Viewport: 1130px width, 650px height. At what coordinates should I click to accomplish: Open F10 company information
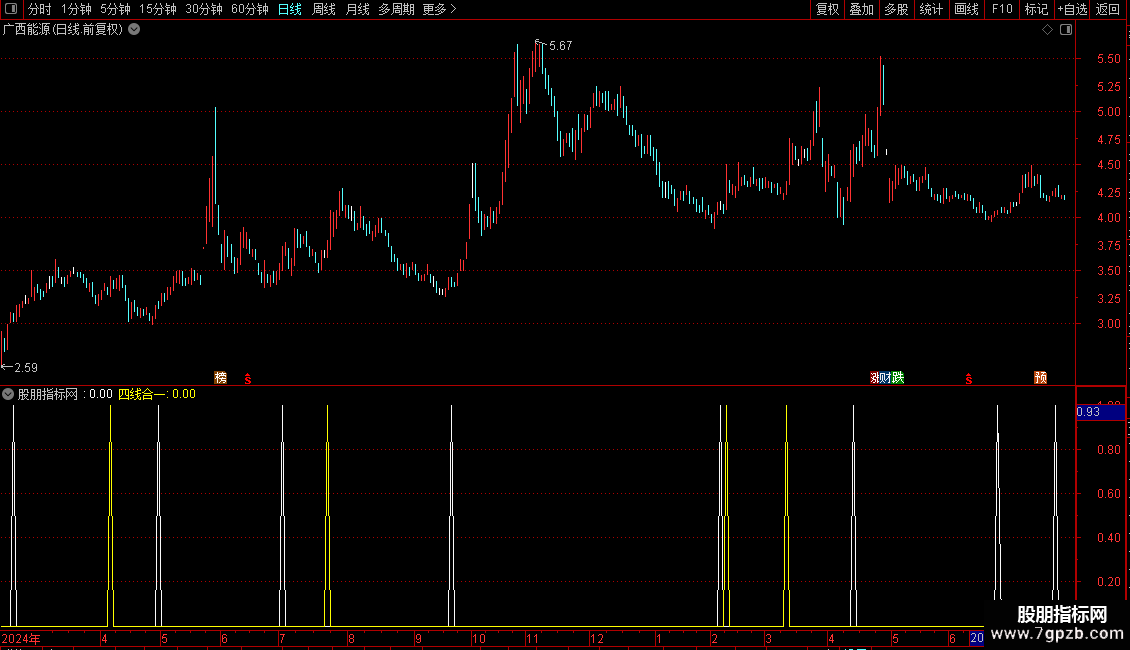[1002, 9]
